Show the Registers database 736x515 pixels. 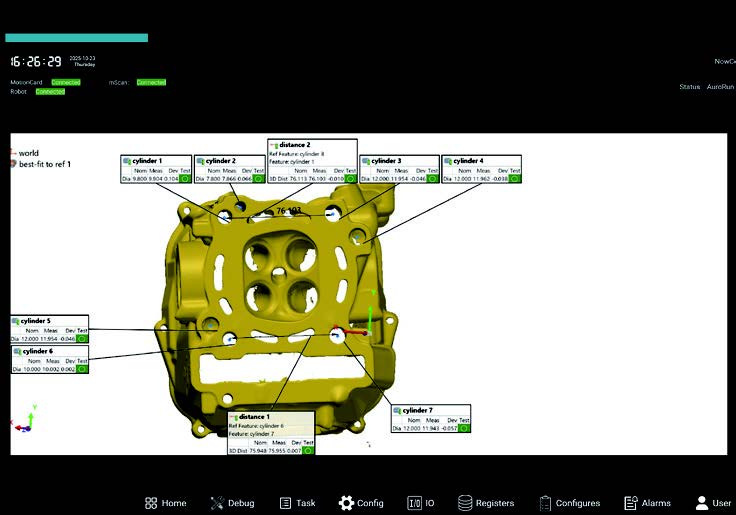click(486, 503)
